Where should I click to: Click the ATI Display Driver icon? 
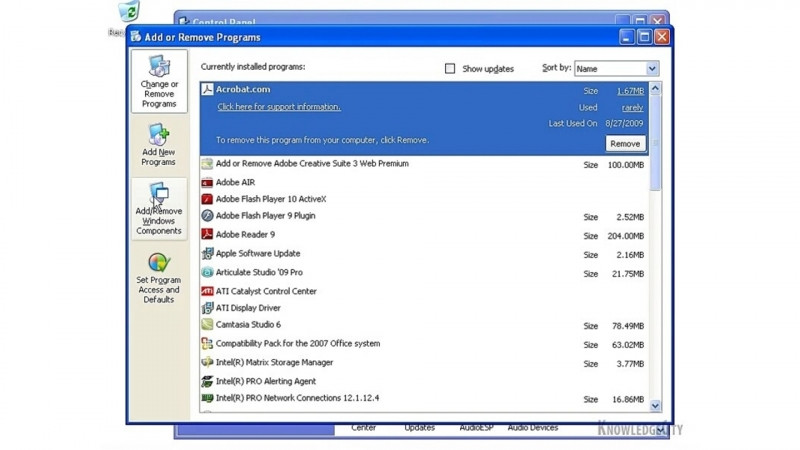[207, 308]
